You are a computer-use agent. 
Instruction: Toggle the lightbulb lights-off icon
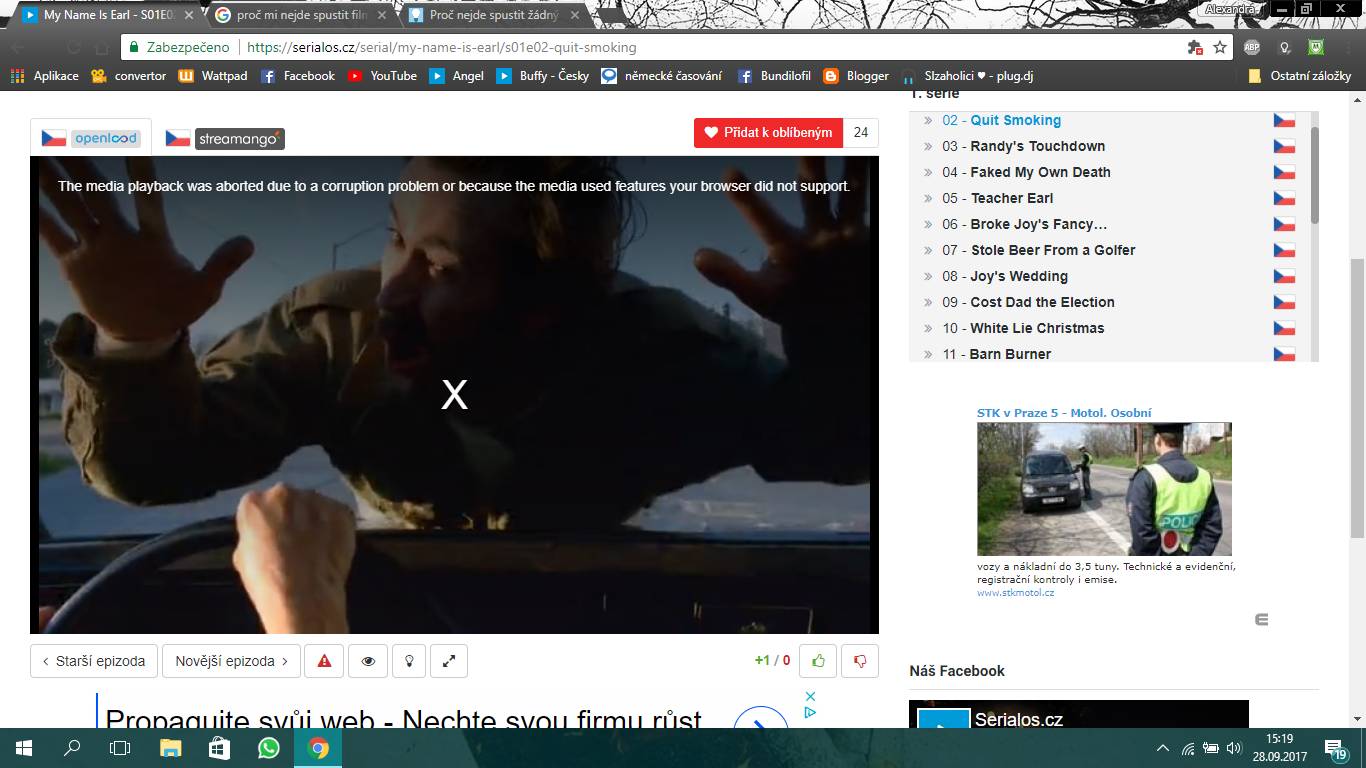(409, 661)
